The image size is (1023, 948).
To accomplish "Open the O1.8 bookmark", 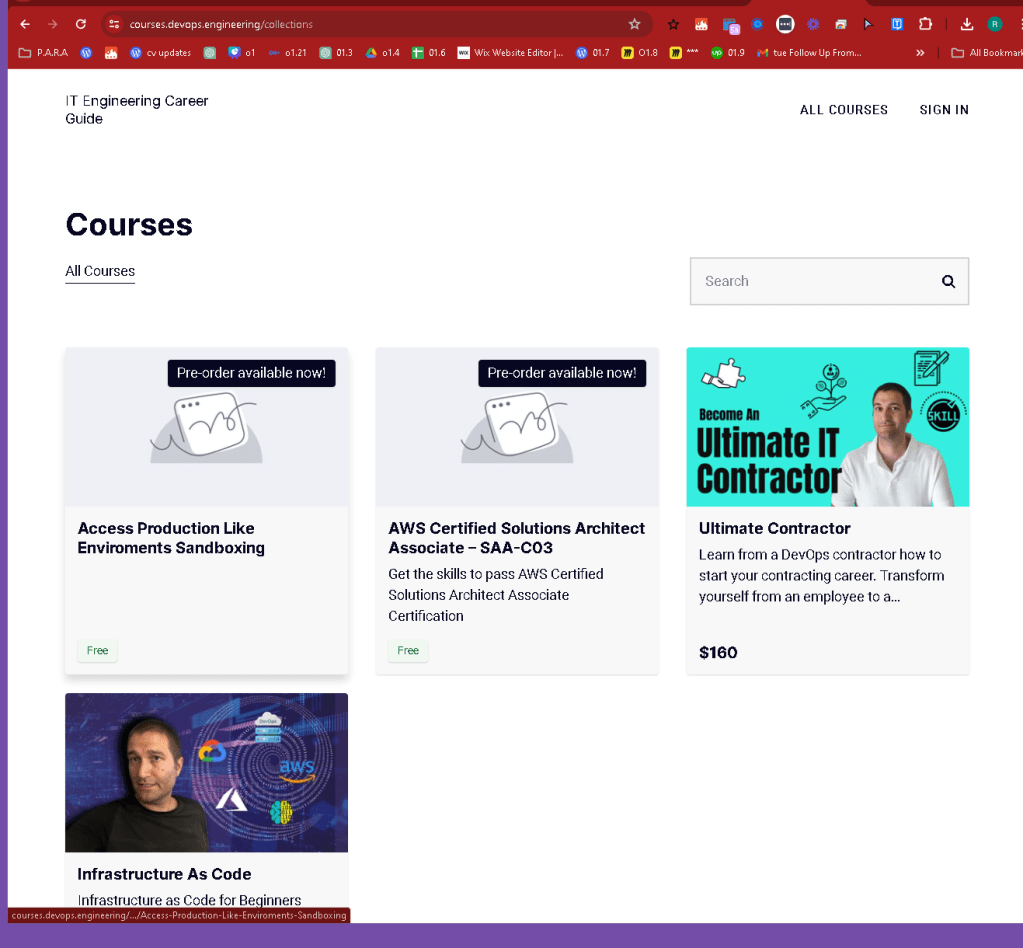I will coord(639,53).
